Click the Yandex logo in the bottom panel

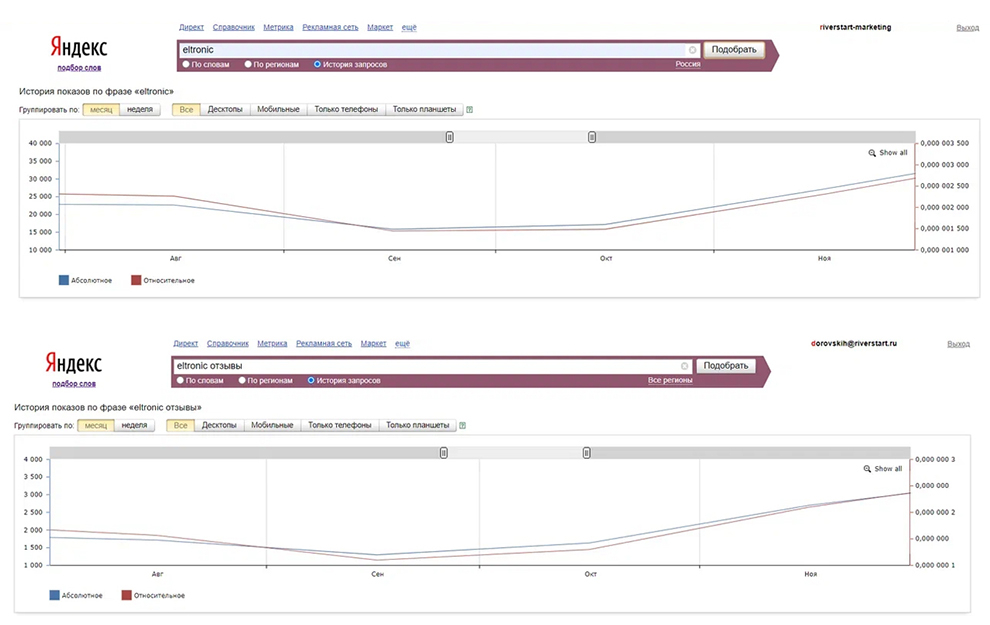pos(73,362)
